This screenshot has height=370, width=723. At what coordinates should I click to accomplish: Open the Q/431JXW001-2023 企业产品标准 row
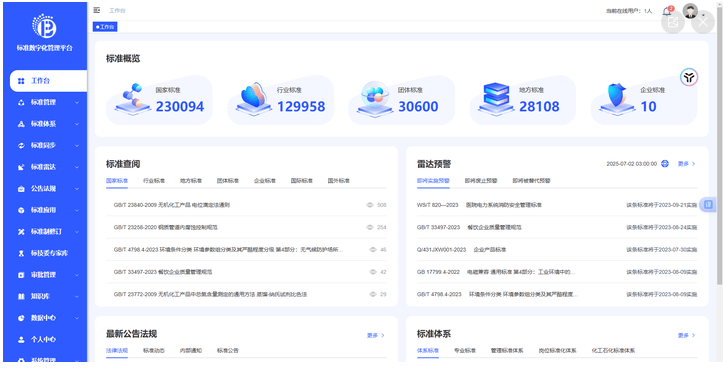tap(557, 250)
